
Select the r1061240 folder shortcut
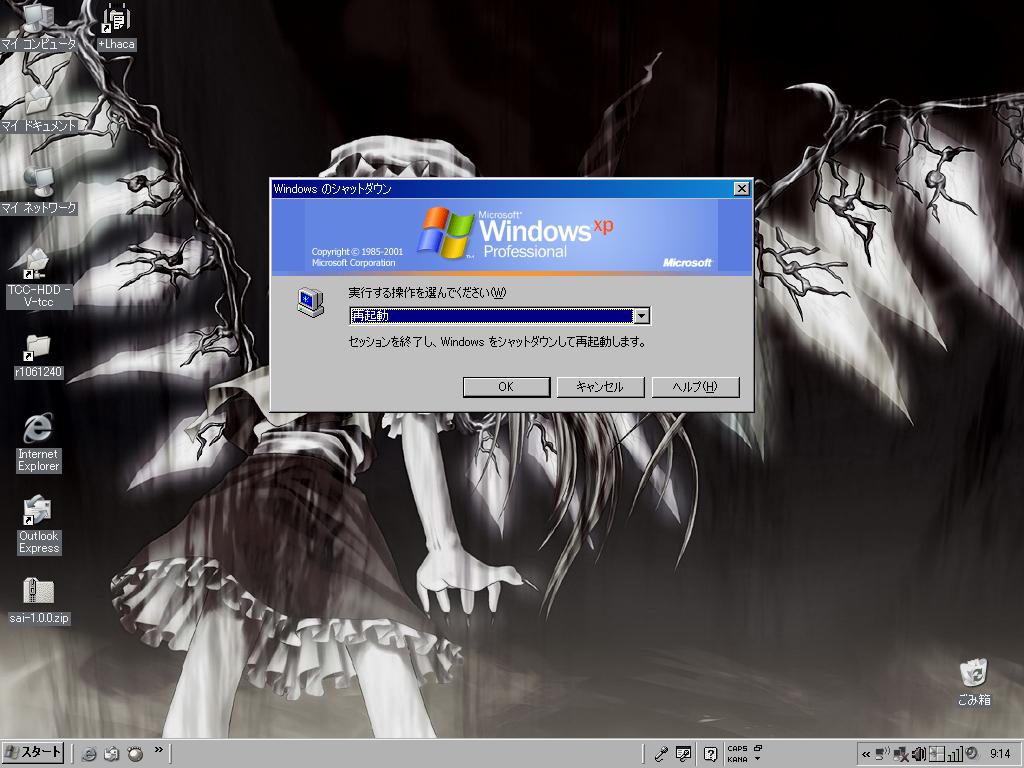(x=39, y=357)
